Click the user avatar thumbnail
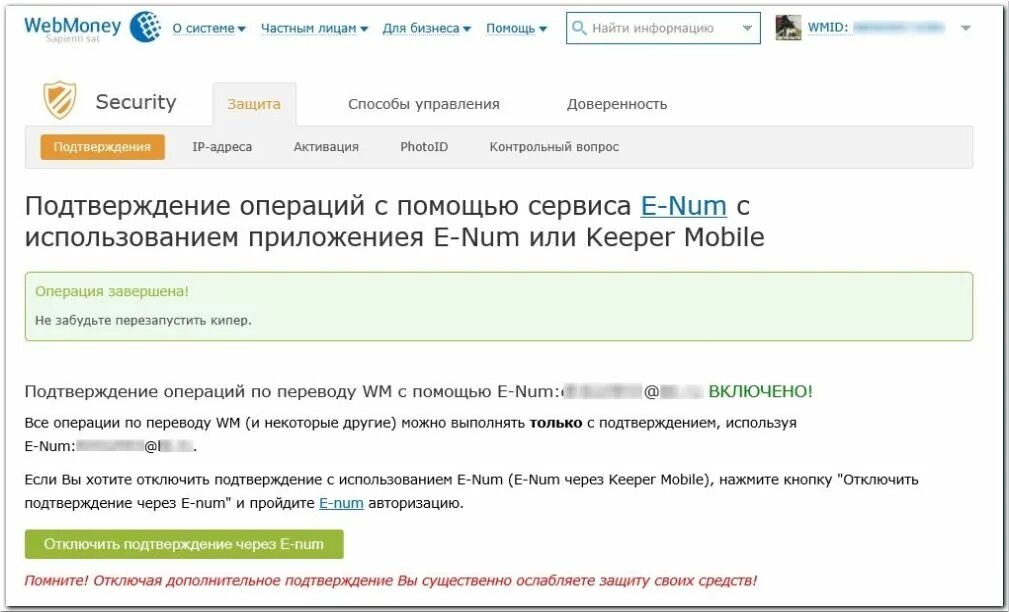Screen dimensions: 1009x612 point(788,28)
